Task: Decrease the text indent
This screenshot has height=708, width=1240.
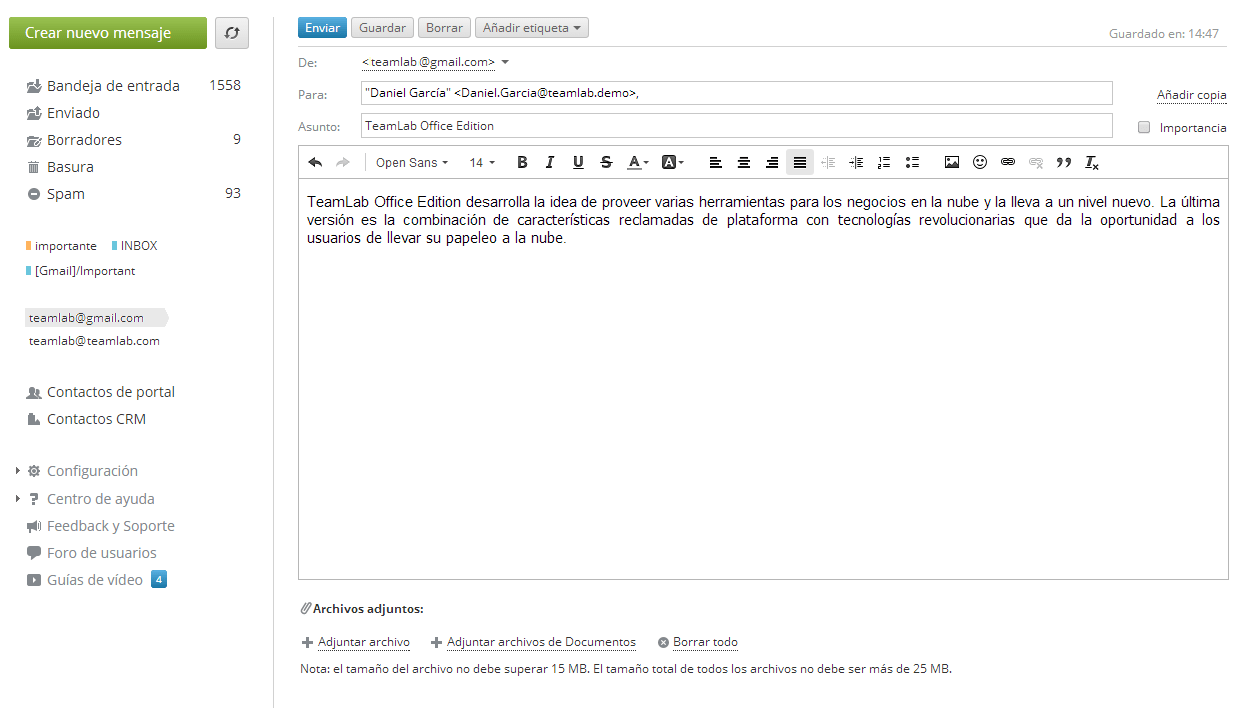Action: coord(828,162)
